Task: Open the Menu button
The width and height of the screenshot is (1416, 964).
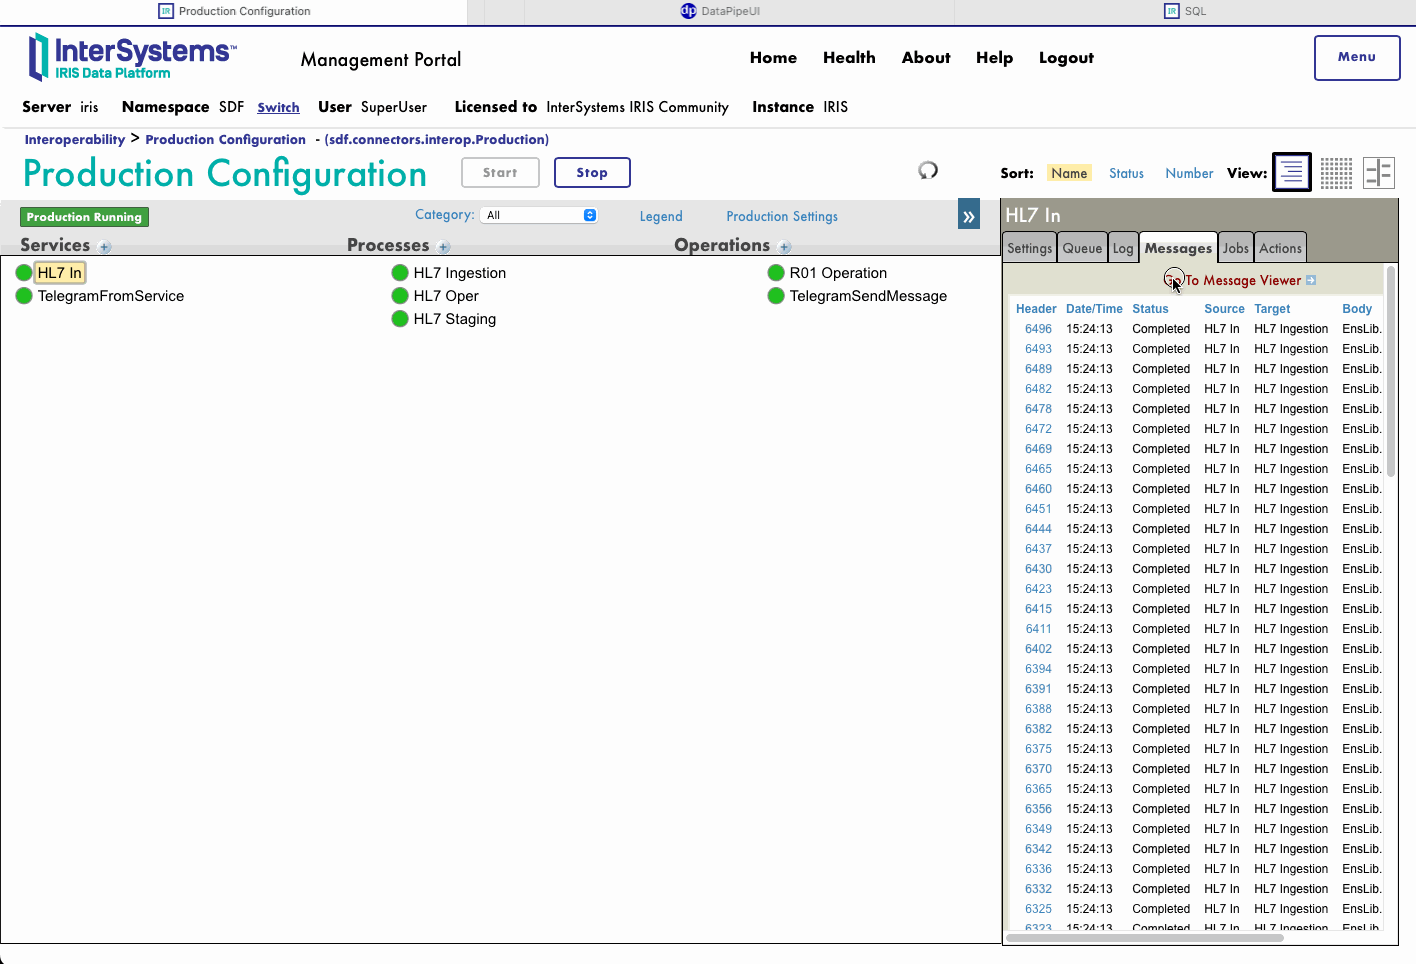Action: 1357,58
